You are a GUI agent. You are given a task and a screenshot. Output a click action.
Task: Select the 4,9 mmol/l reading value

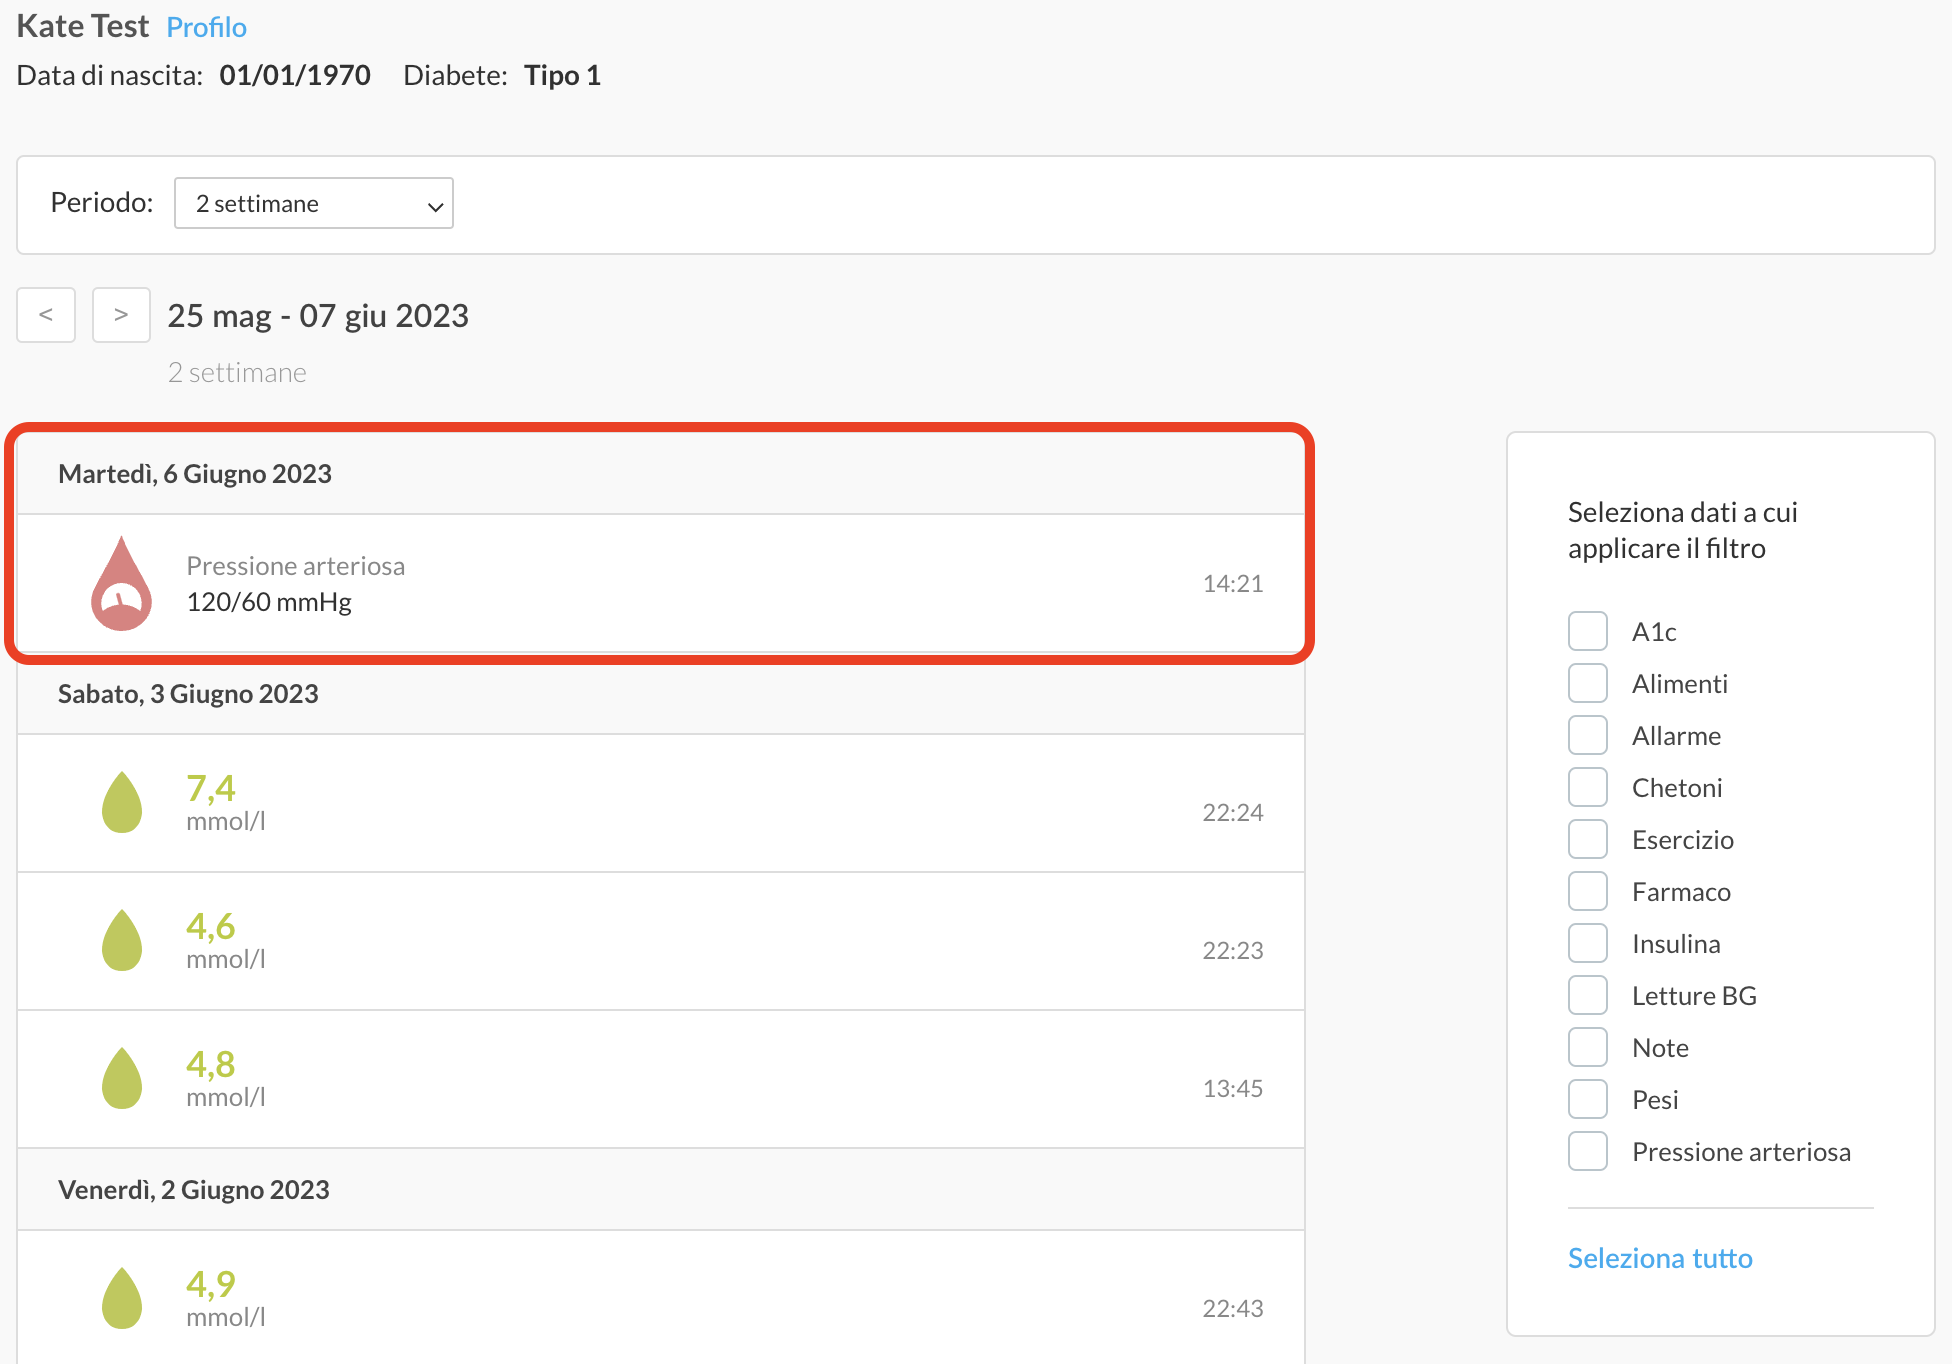point(211,1284)
